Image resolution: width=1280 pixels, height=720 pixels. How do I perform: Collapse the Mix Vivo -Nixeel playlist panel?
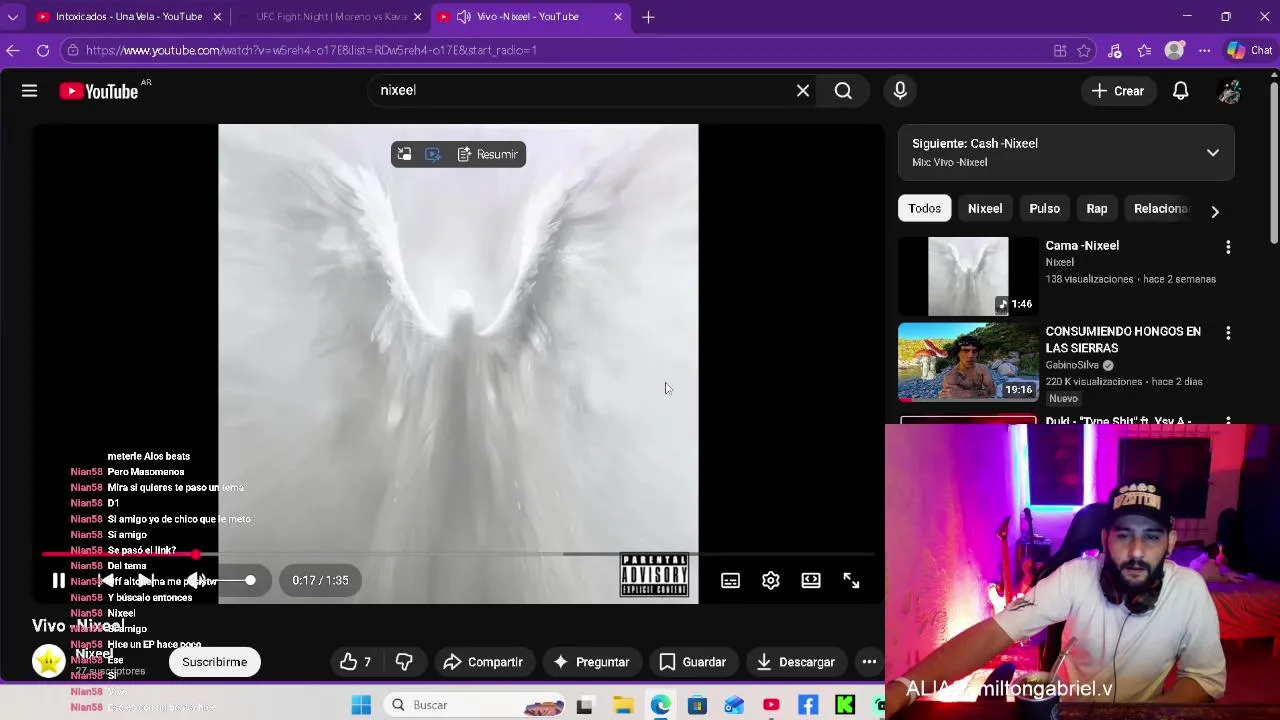click(1212, 153)
